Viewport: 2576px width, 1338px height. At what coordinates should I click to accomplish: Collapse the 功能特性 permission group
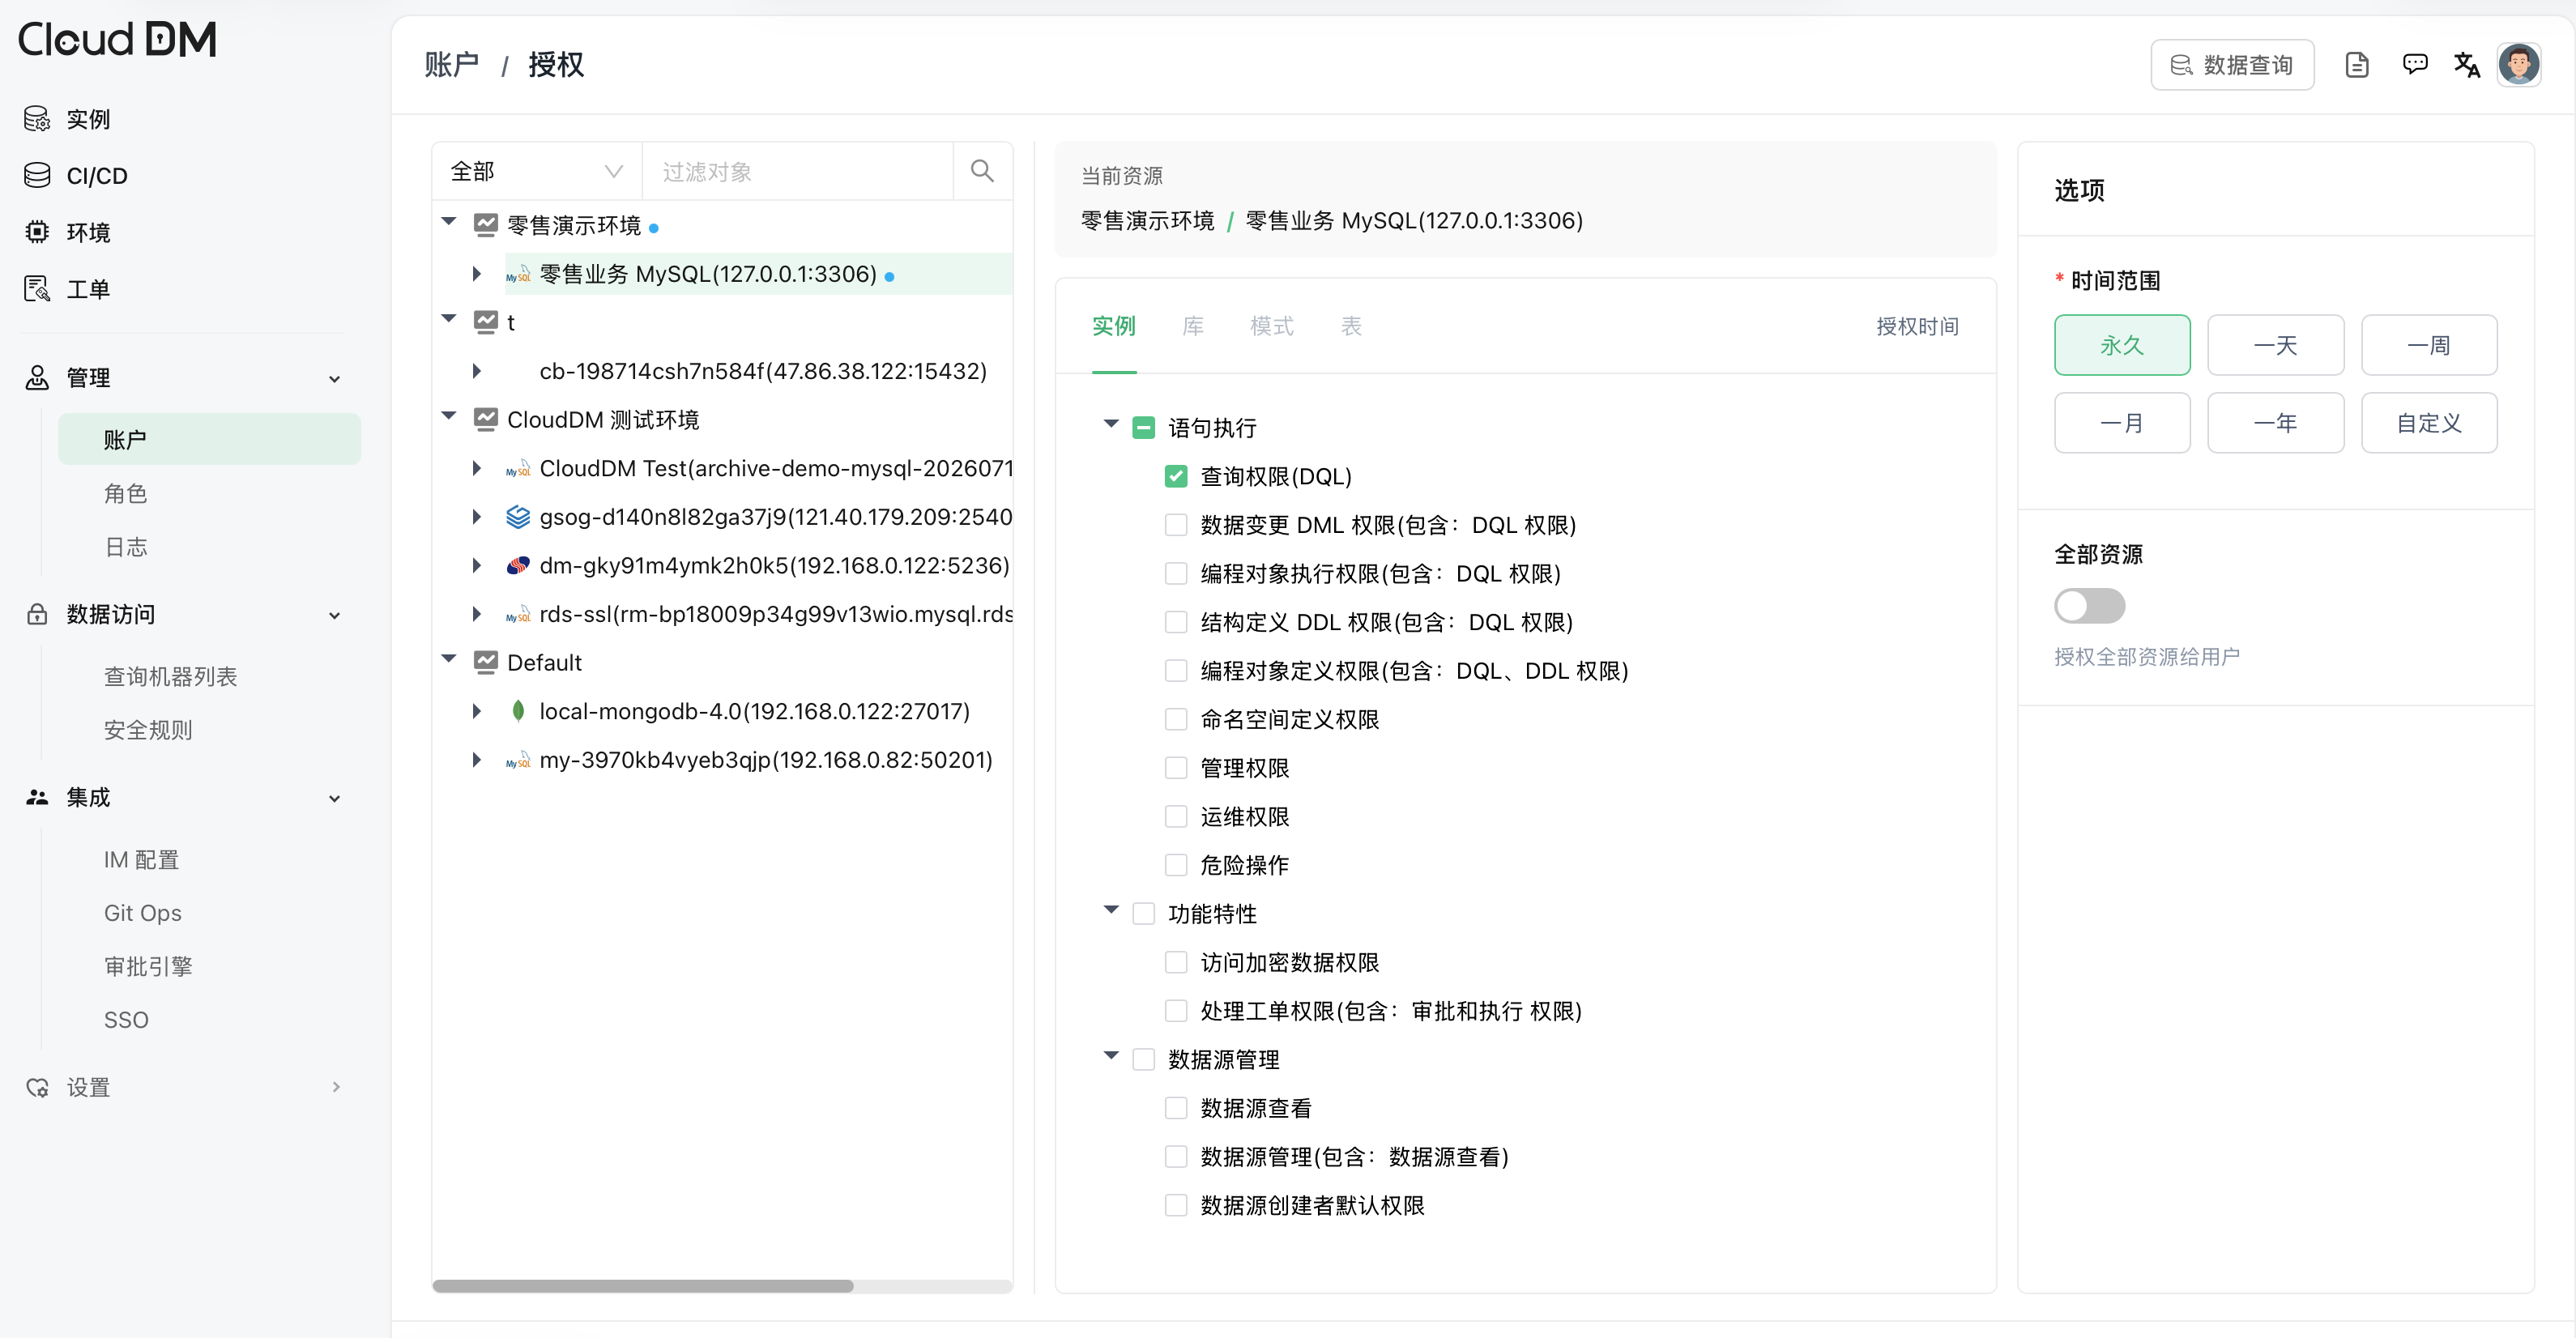point(1111,910)
